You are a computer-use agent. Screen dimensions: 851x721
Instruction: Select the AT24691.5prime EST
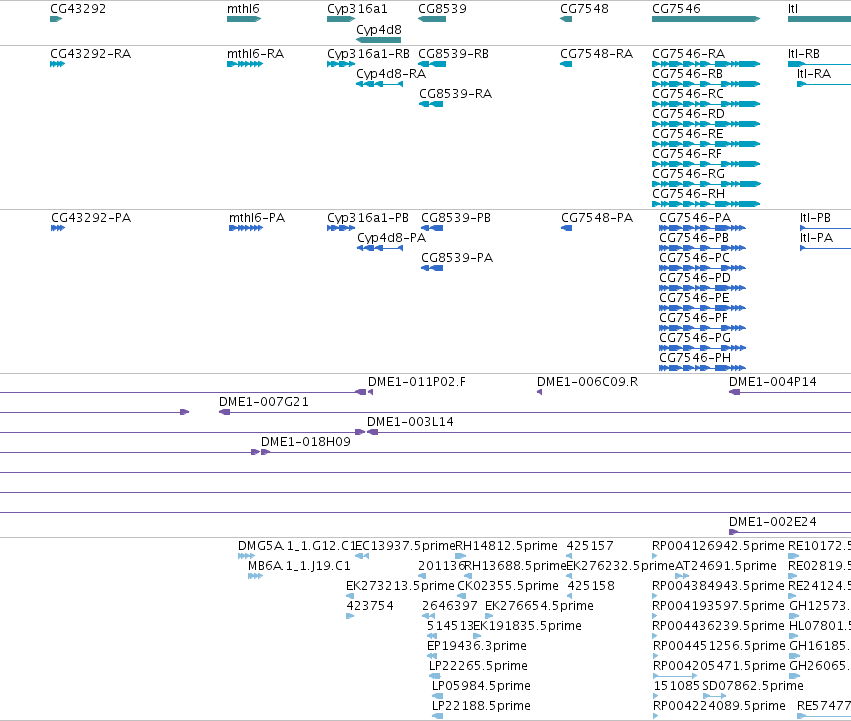[682, 576]
